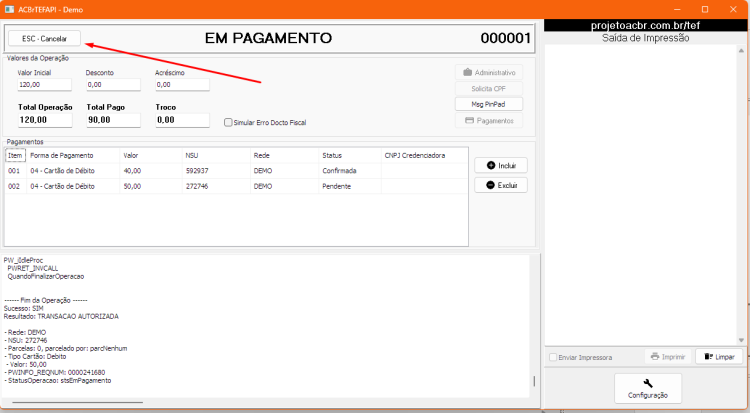Click the Msg PinPad button
This screenshot has width=750, height=413.
[x=488, y=104]
